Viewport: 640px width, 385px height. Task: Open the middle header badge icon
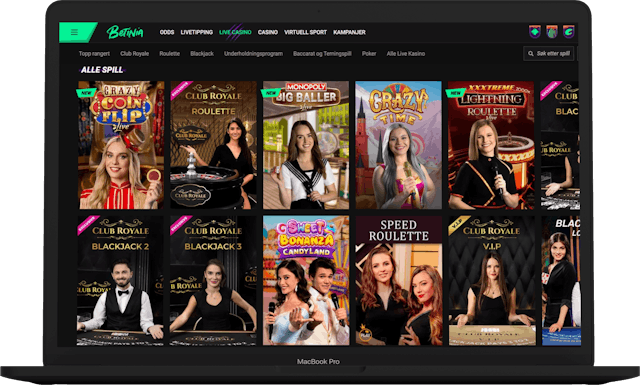click(x=552, y=31)
